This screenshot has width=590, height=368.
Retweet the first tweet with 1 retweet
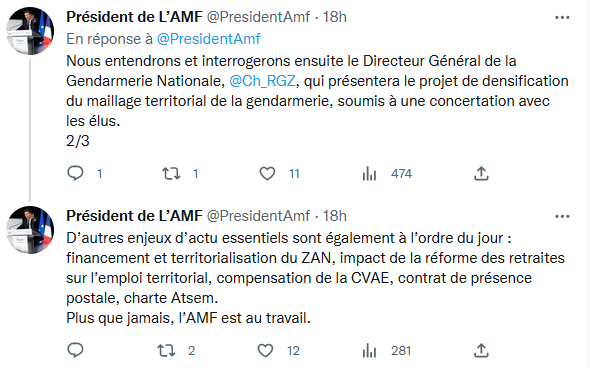point(171,173)
